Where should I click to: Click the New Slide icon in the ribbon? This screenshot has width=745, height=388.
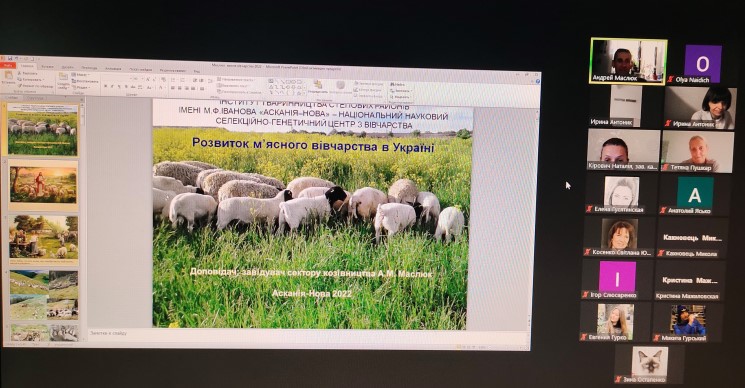[x=63, y=76]
